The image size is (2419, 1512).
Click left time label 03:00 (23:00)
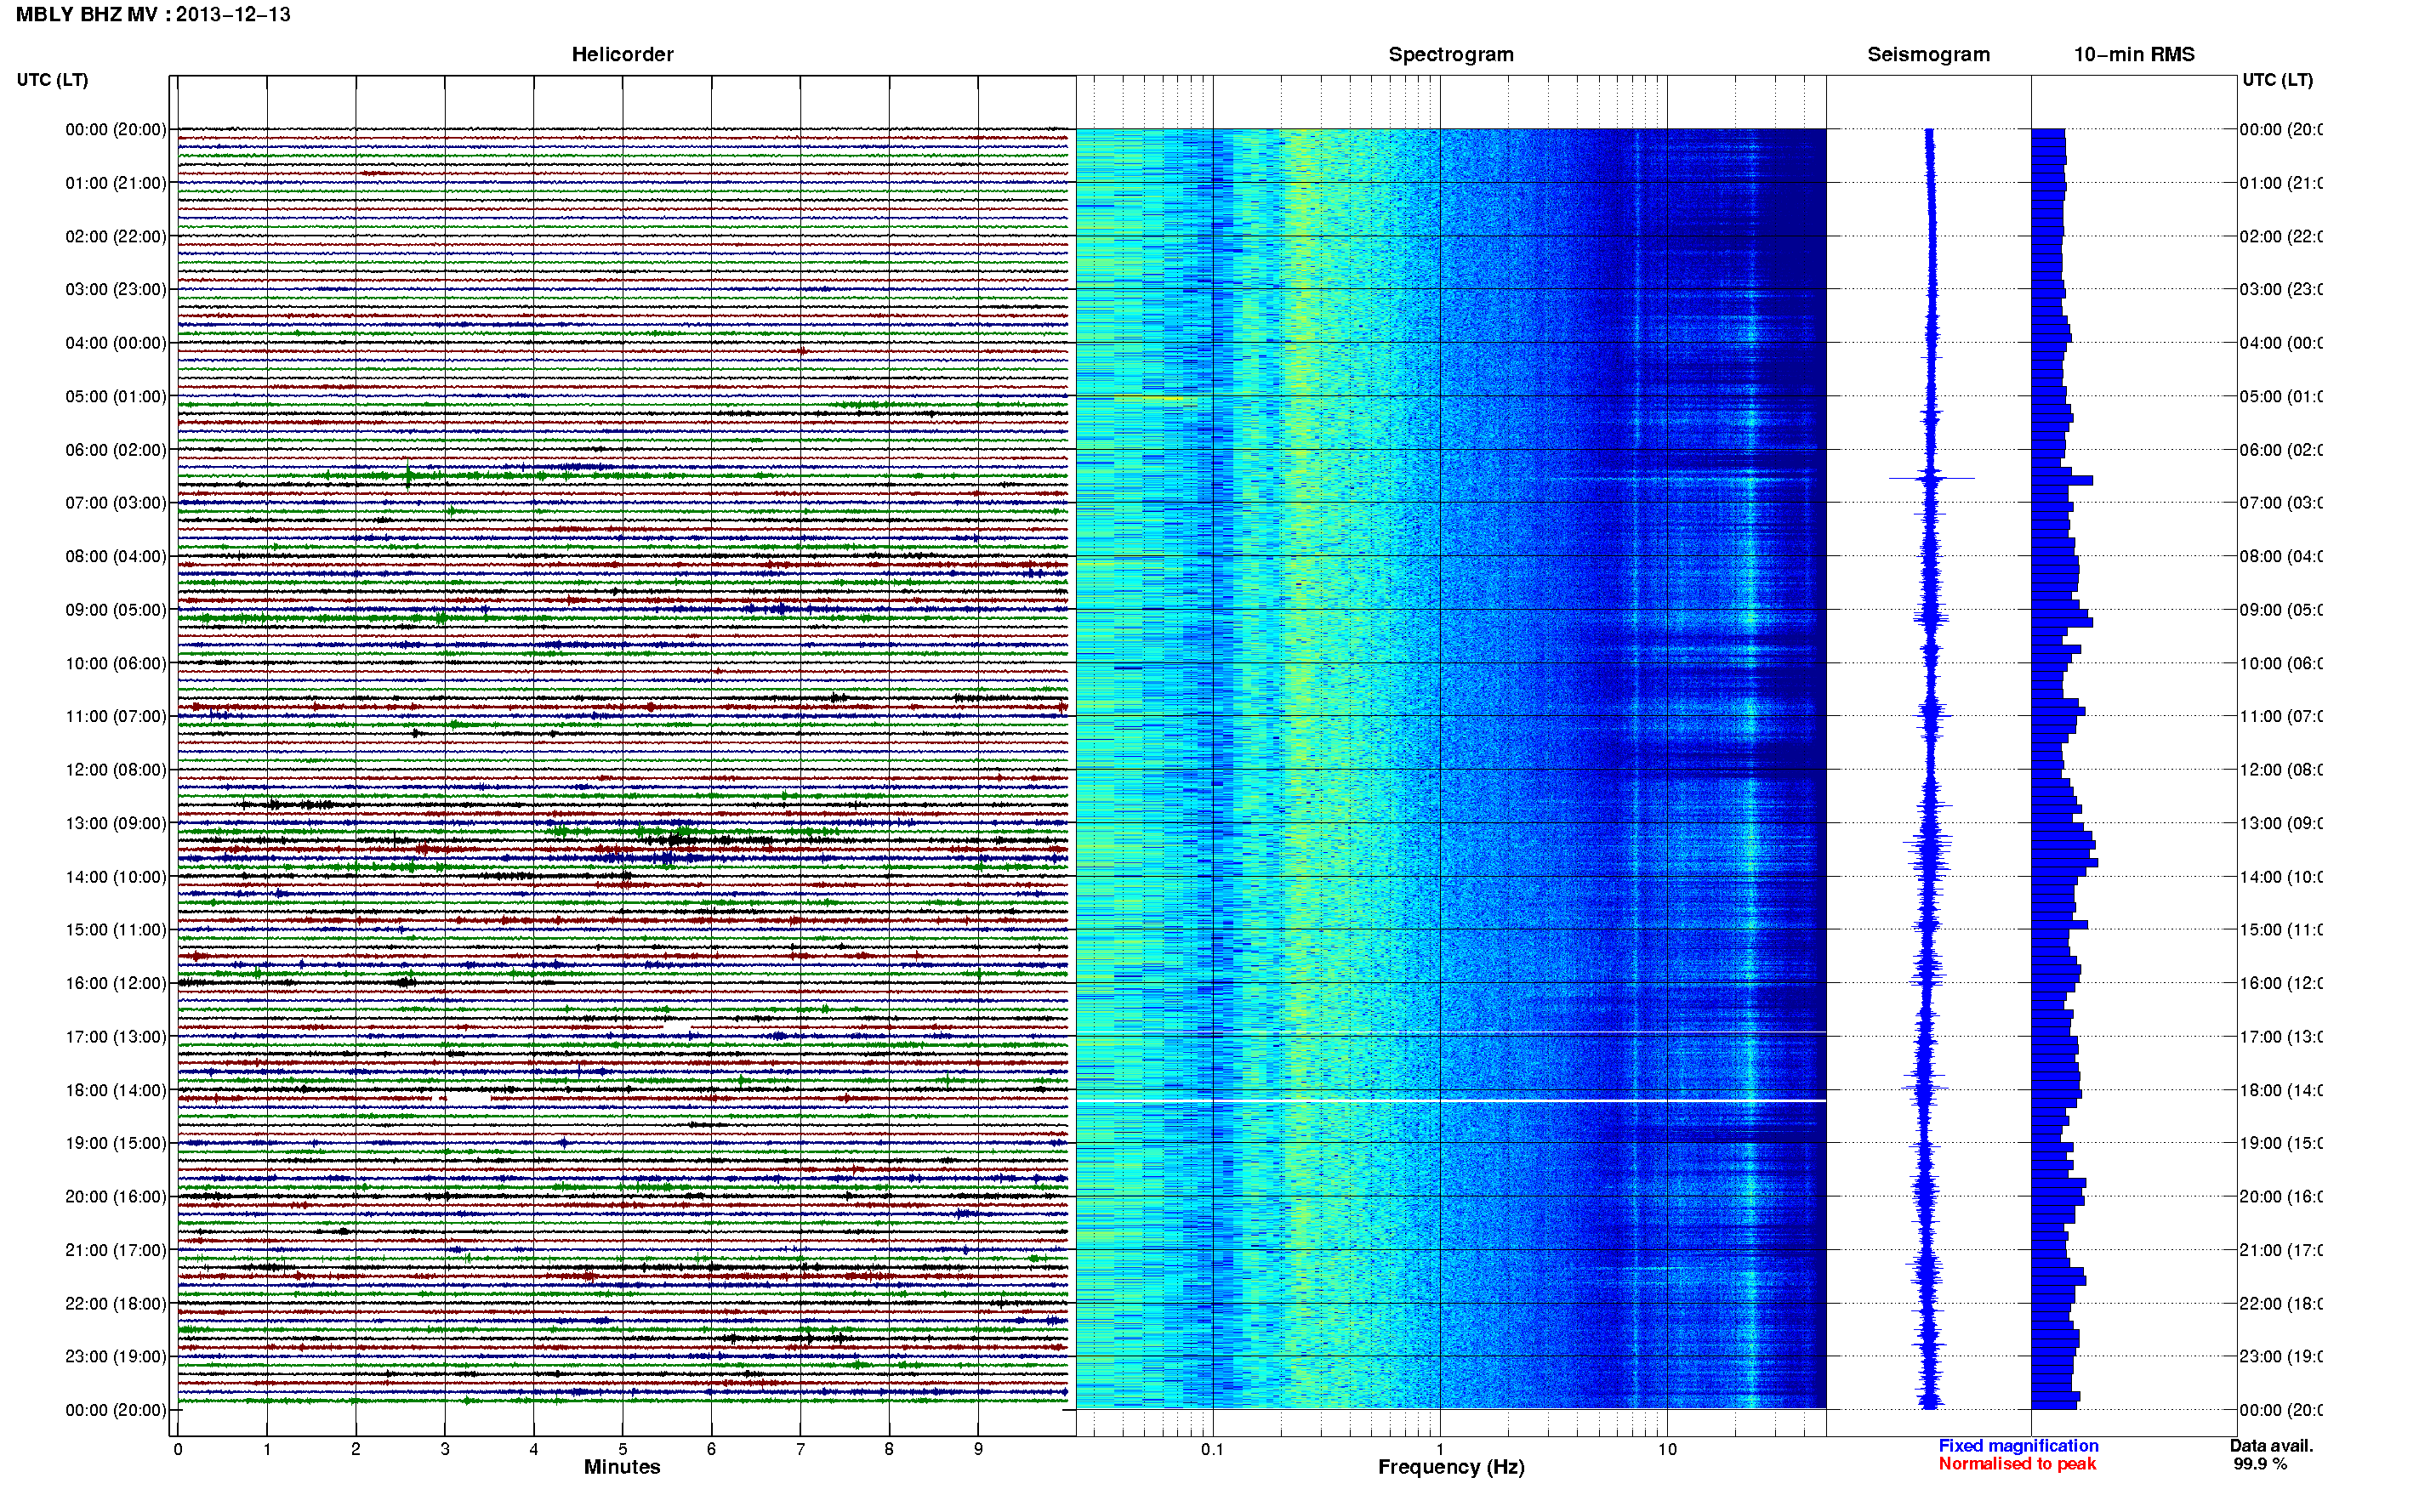coord(116,289)
